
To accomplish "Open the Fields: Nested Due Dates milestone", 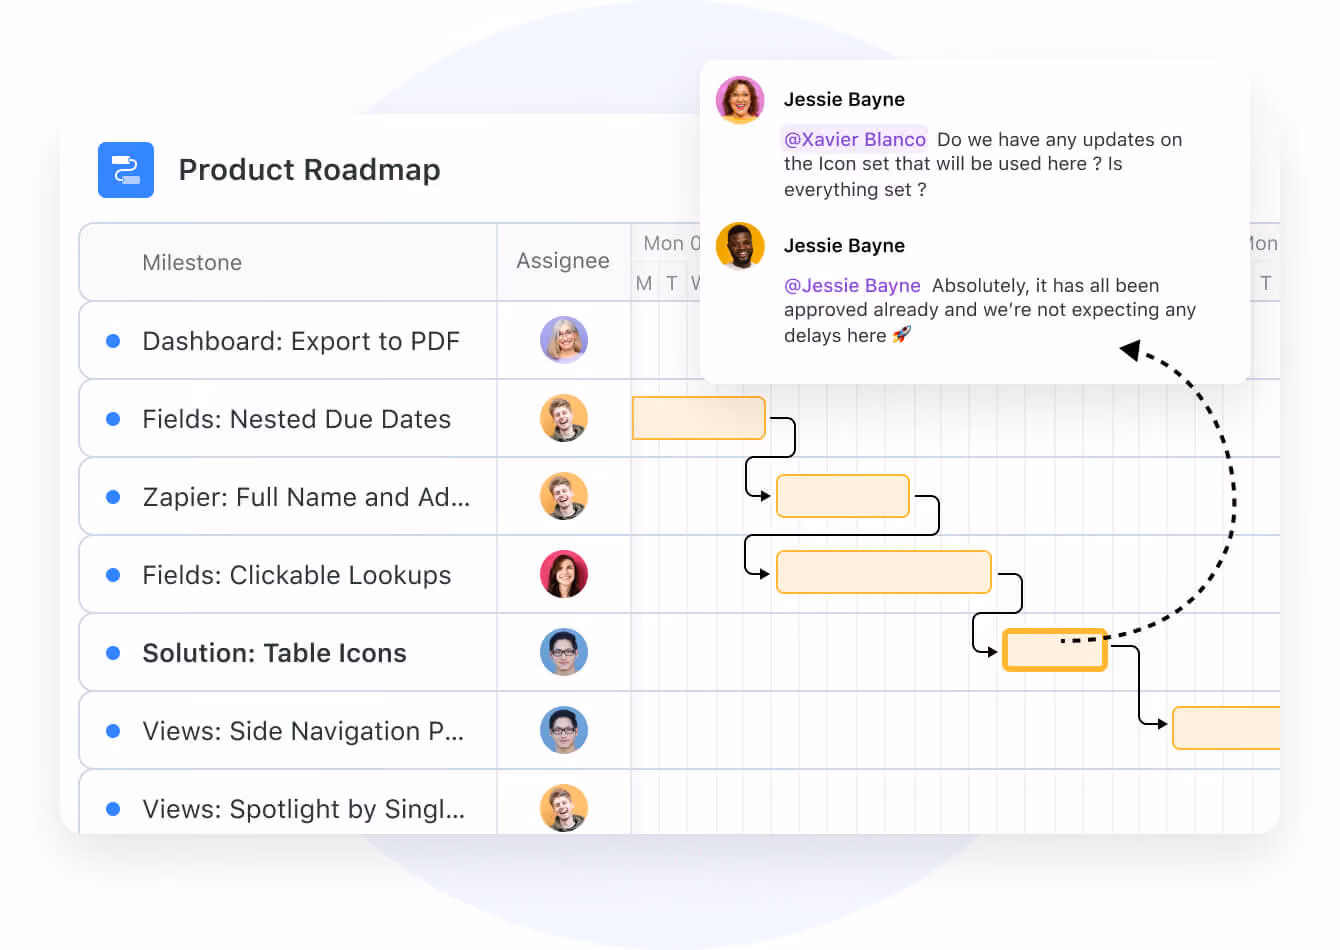I will [x=297, y=419].
